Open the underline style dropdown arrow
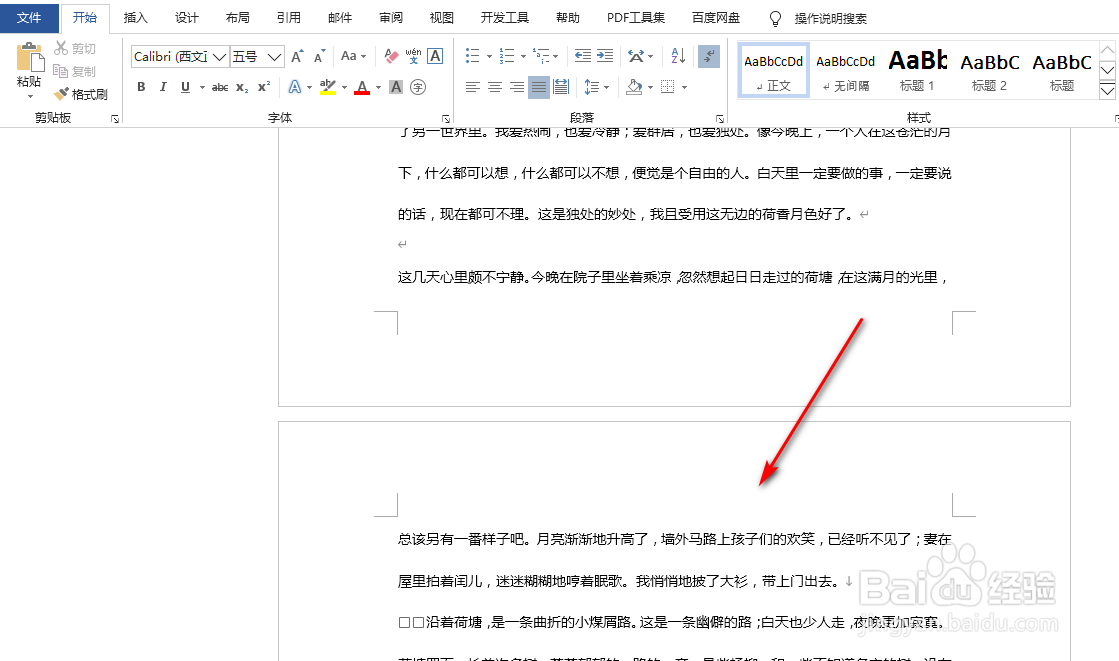Viewport: 1119px width, 661px height. pyautogui.click(x=203, y=87)
